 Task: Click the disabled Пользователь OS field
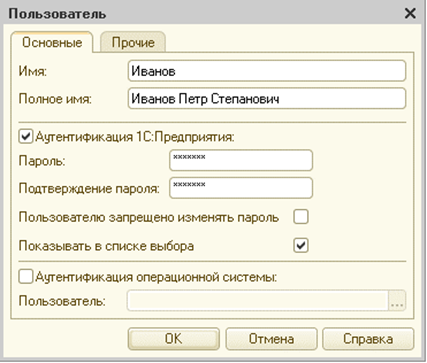[x=257, y=301]
